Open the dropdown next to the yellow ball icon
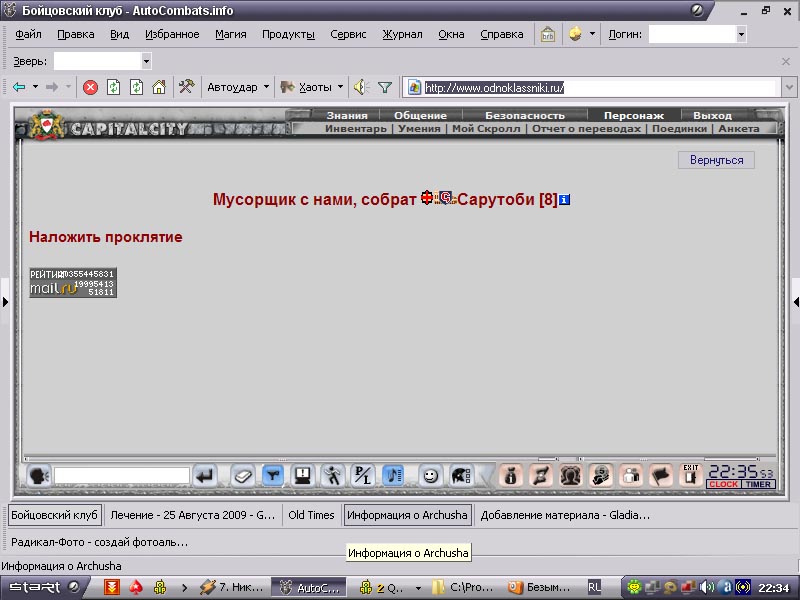The image size is (800, 600). coord(592,34)
